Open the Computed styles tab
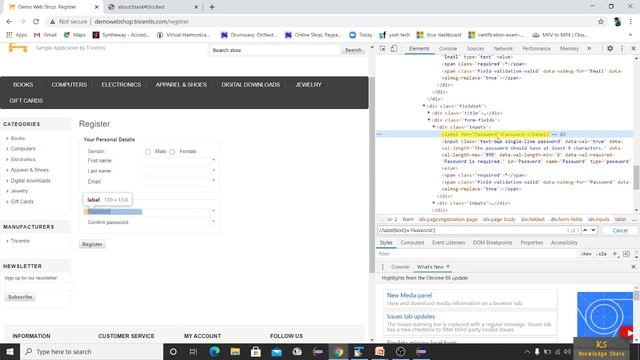 [x=412, y=242]
